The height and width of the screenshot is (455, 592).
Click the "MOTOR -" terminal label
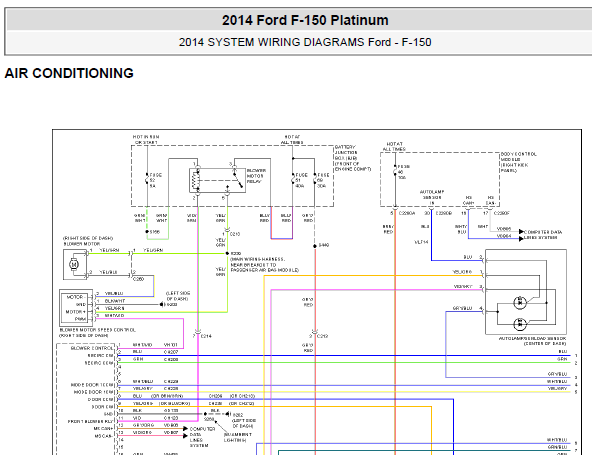(76, 297)
